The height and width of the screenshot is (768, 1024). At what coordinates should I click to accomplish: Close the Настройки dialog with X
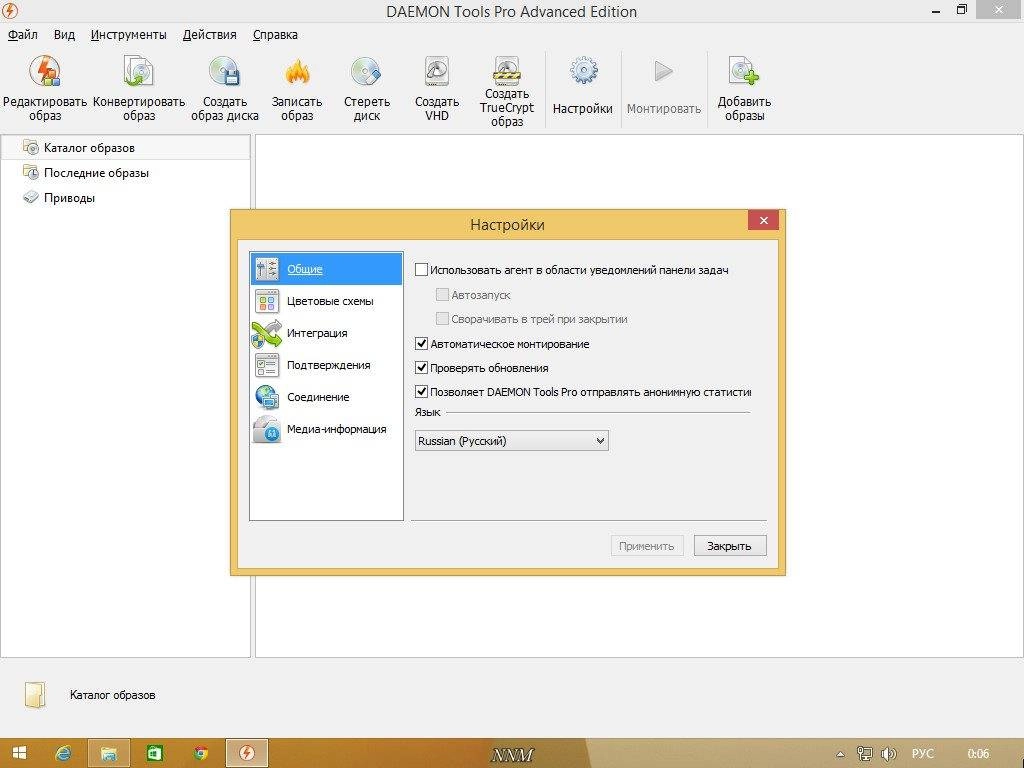coord(763,220)
